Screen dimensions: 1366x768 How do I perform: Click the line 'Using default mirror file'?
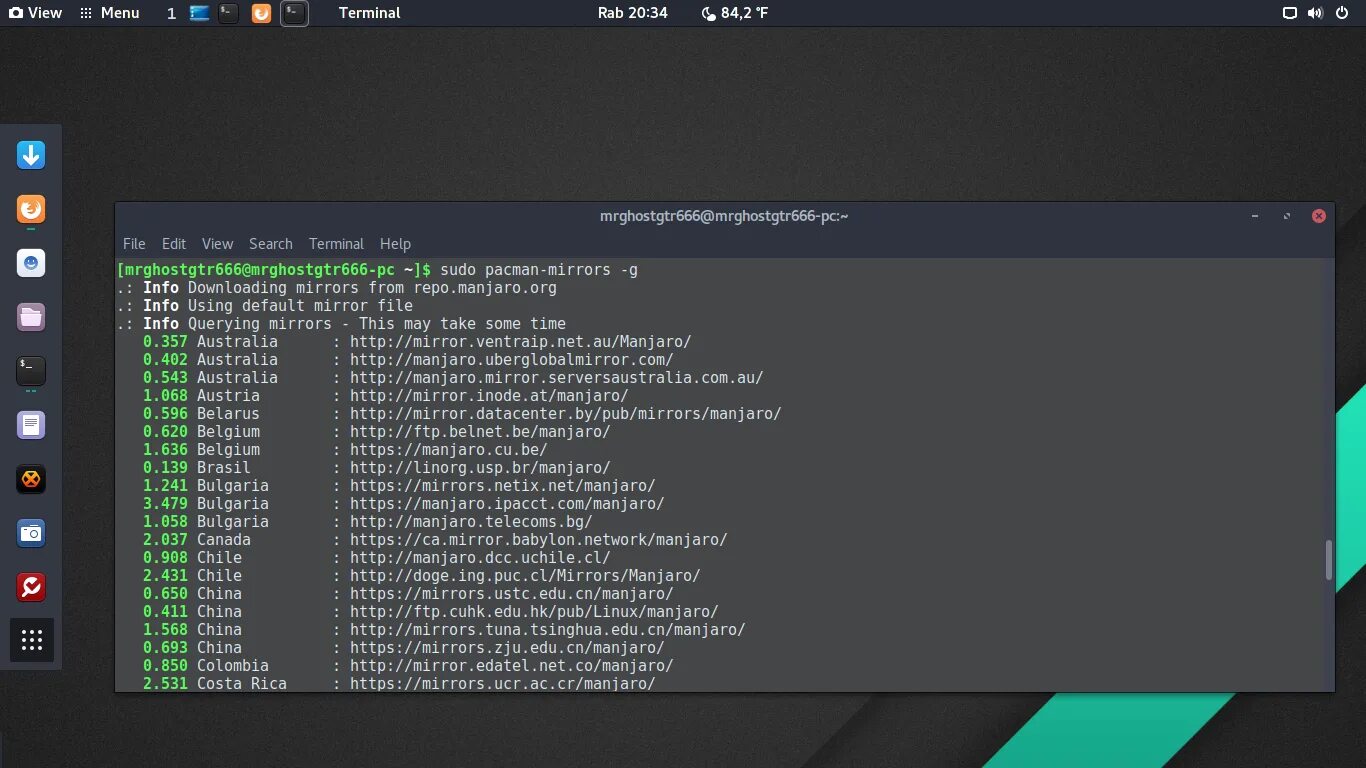click(x=300, y=306)
